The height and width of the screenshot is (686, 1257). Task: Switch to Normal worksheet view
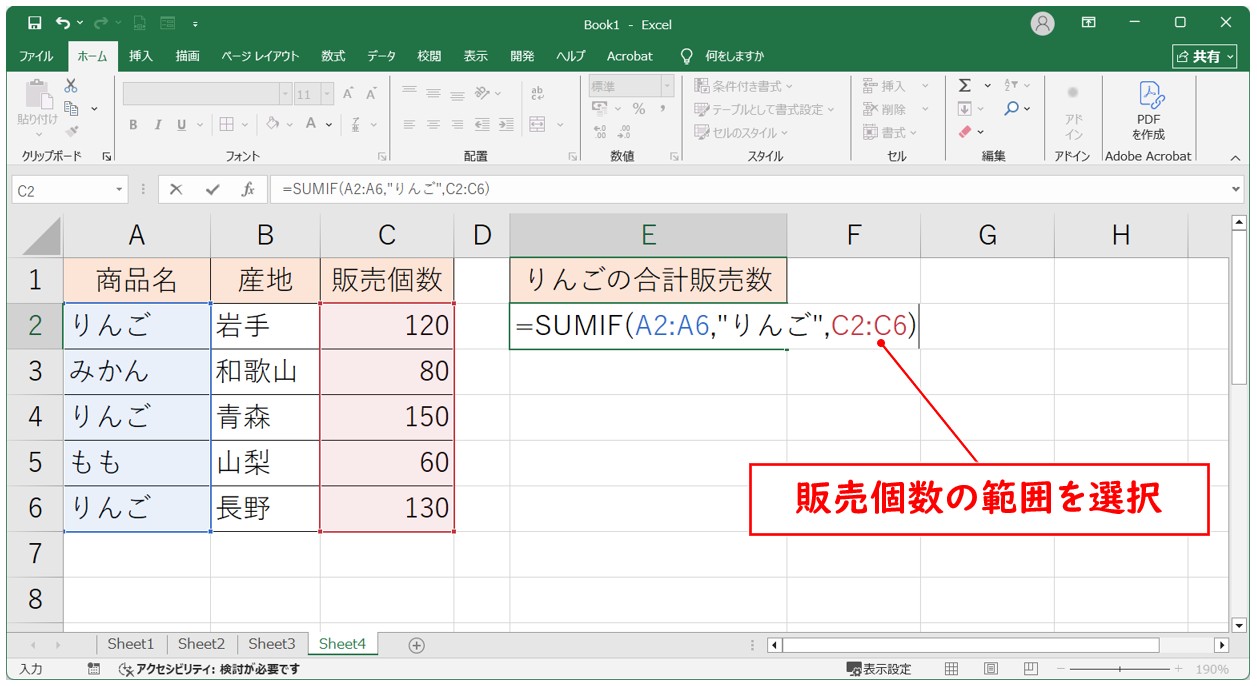coord(952,669)
